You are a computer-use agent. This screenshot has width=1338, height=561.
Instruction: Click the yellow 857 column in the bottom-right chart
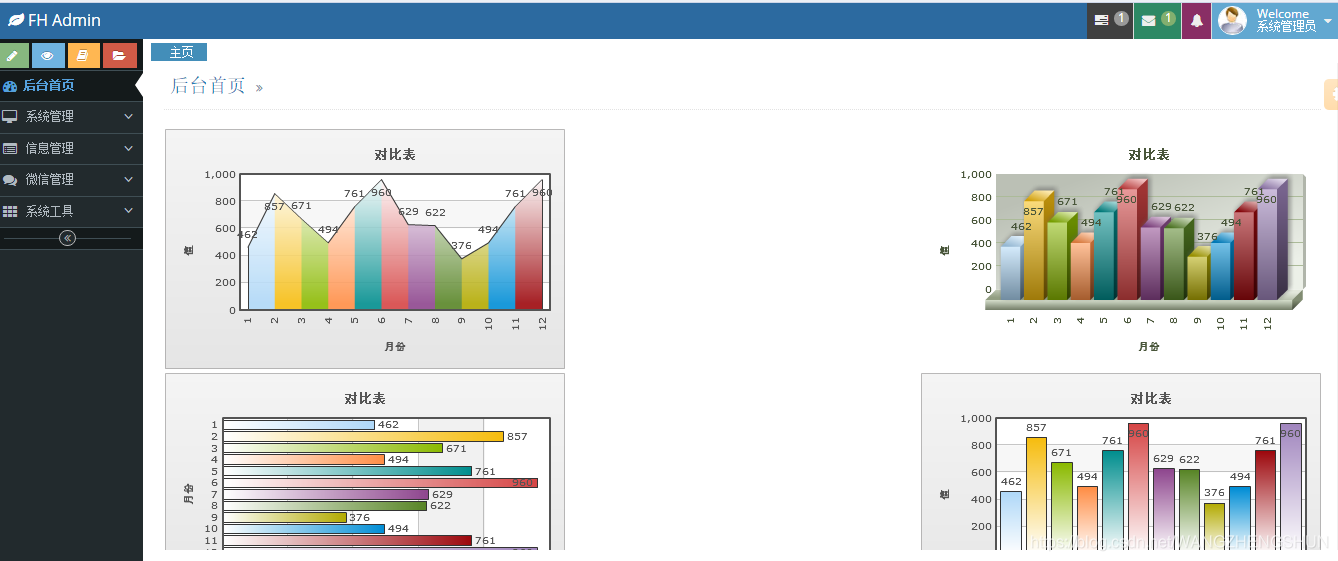1036,493
